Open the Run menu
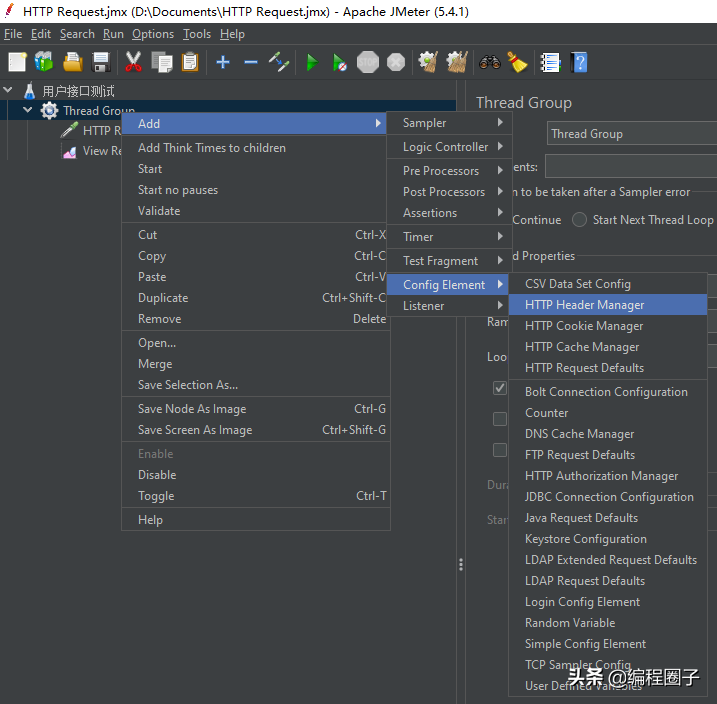 tap(113, 34)
